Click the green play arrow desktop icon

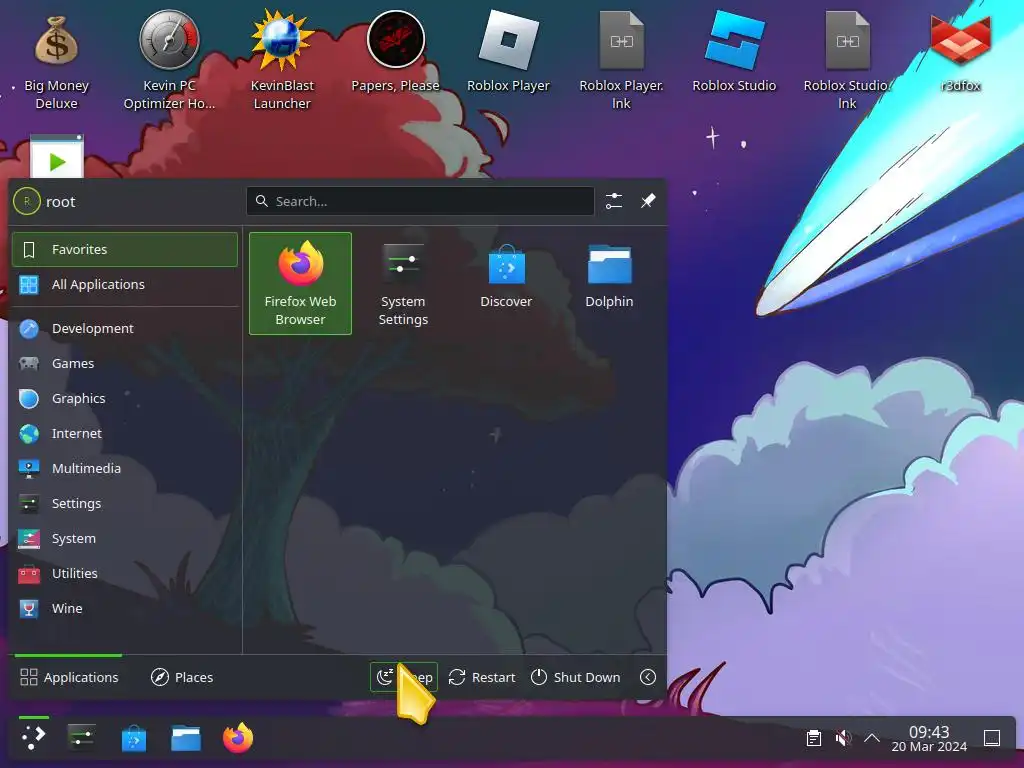tap(57, 157)
